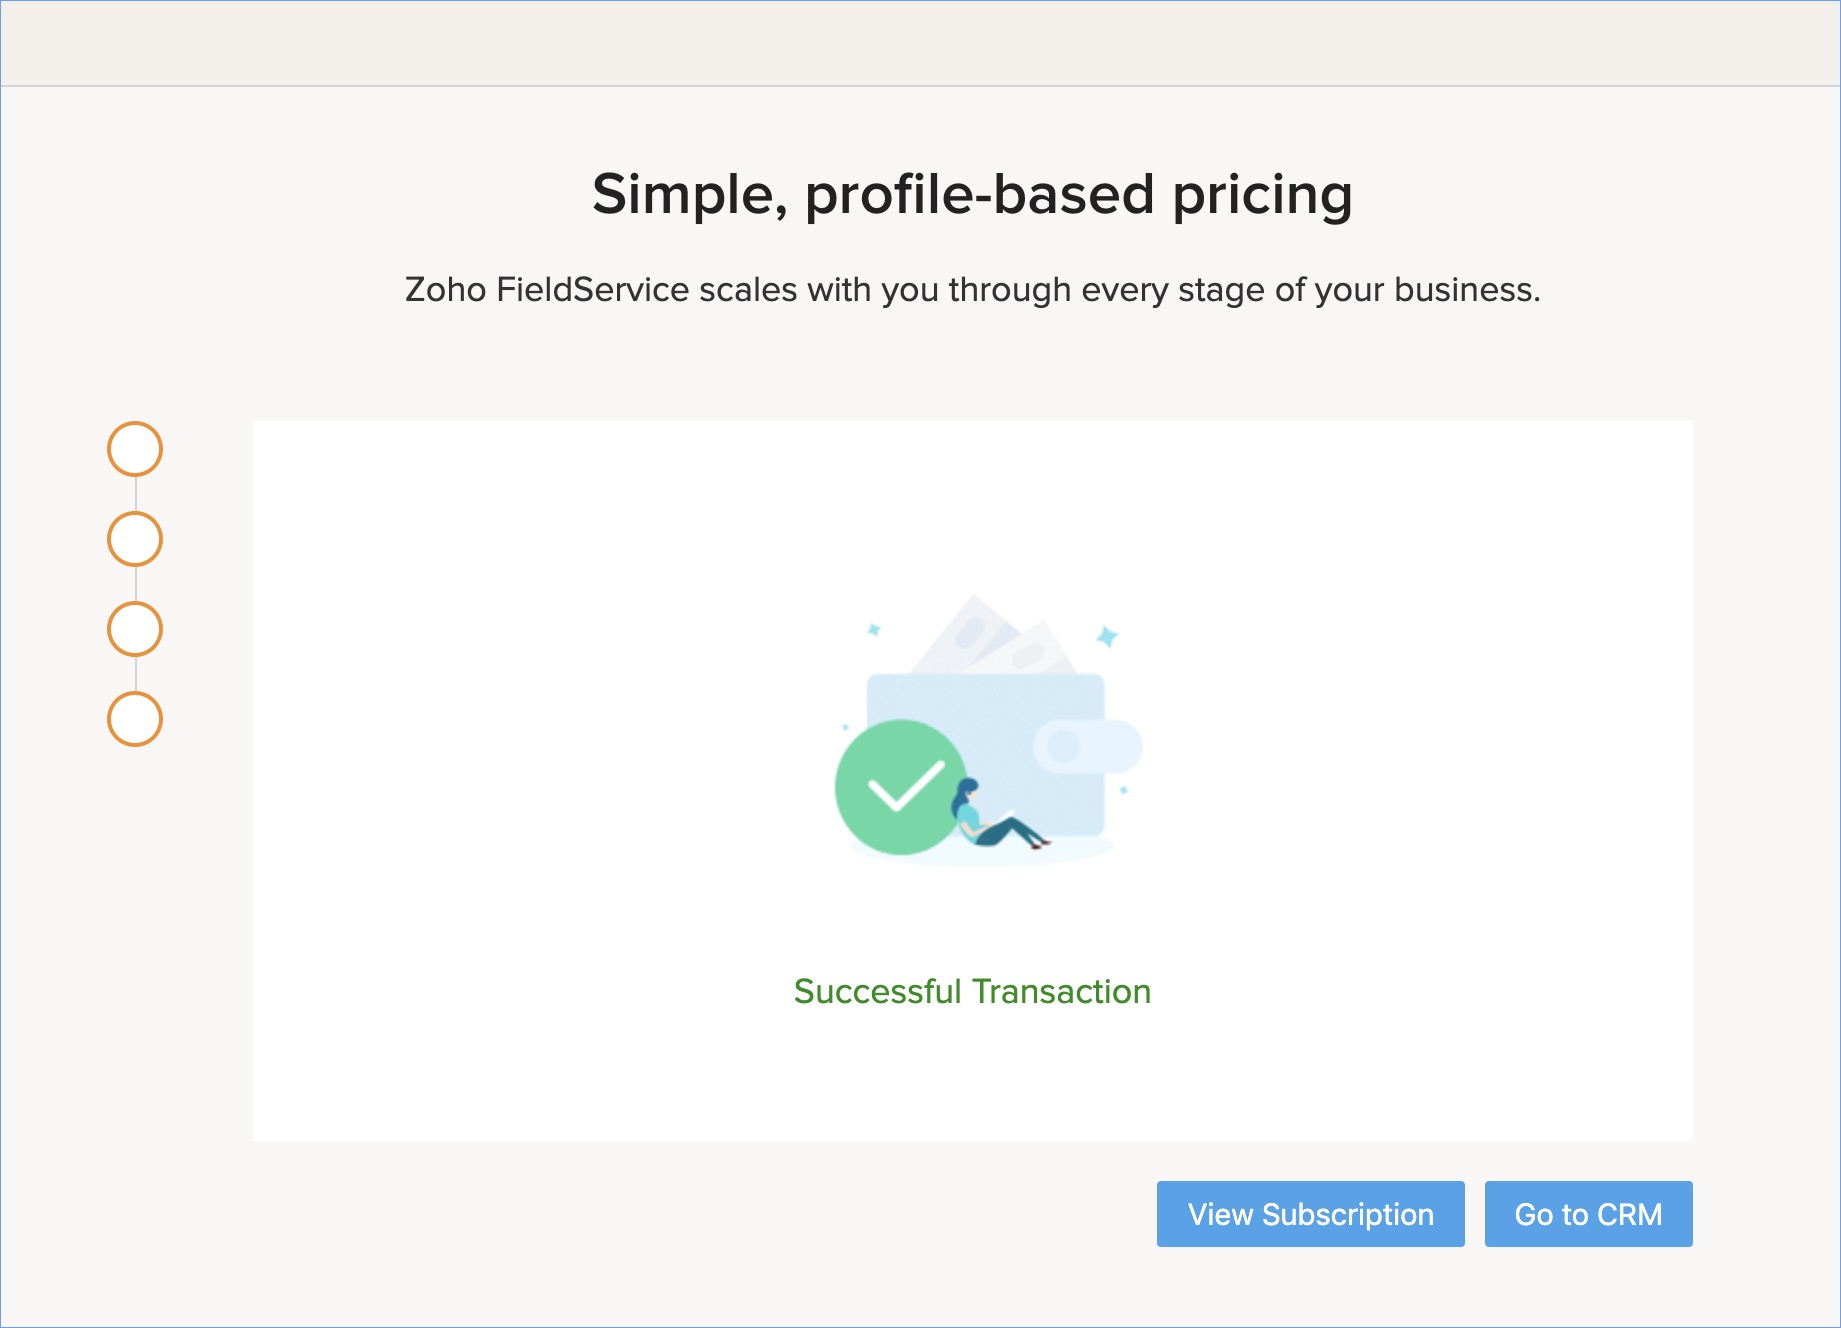Viewport: 1841px width, 1328px height.
Task: Click the Zoho FieldService subtitle text
Action: pyautogui.click(x=972, y=290)
